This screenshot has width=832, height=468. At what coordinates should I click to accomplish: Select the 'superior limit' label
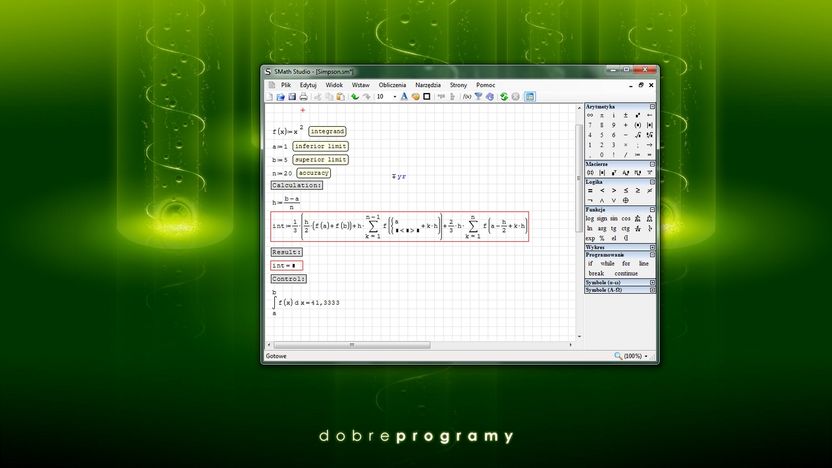tap(320, 159)
